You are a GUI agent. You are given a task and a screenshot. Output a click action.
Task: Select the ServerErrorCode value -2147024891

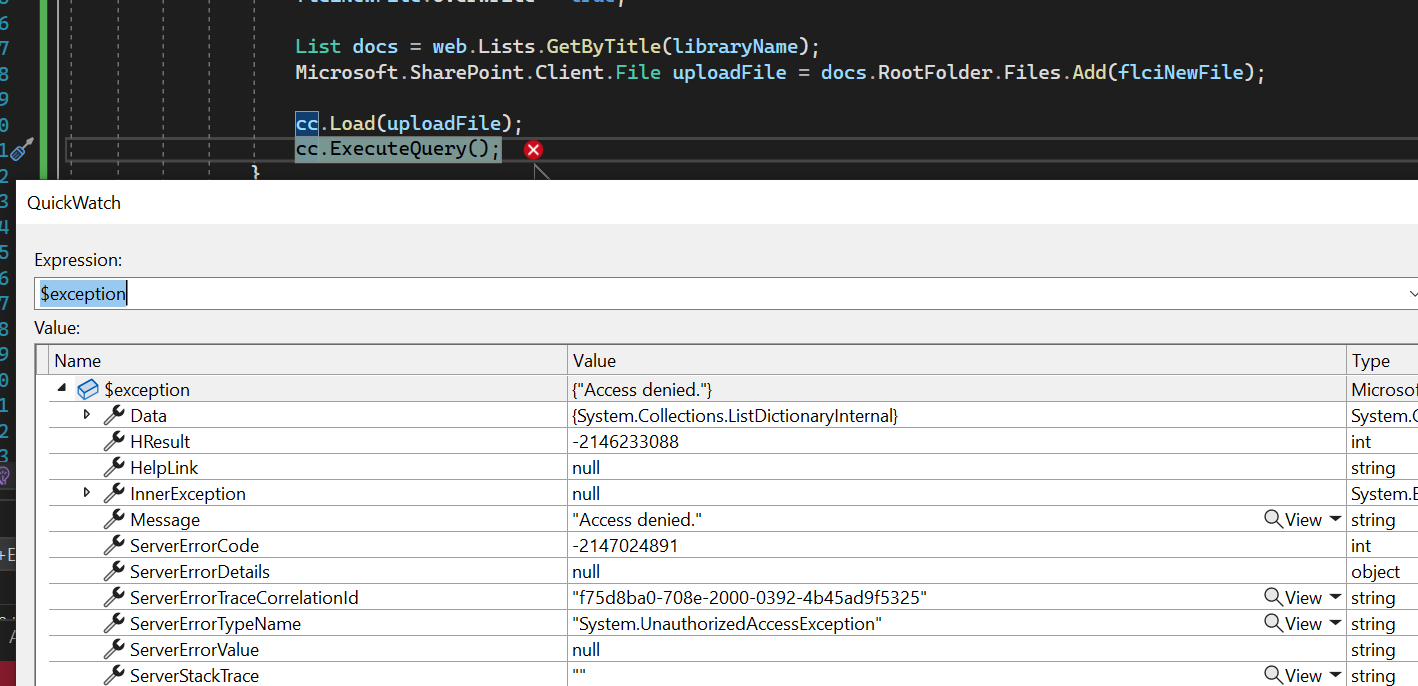pyautogui.click(x=625, y=545)
